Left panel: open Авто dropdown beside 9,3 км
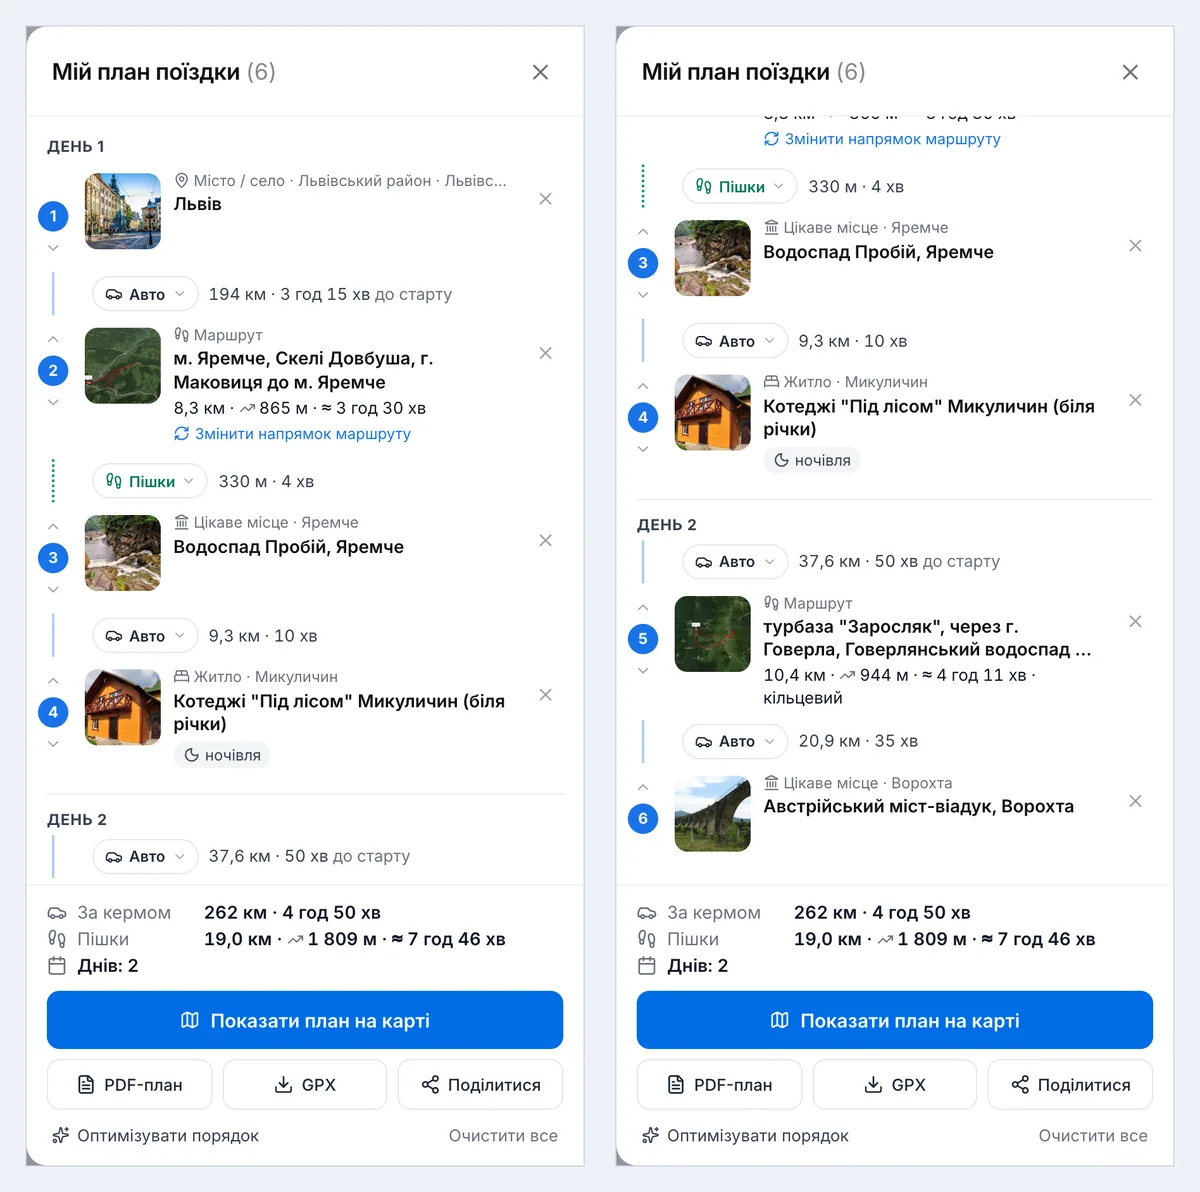 (145, 636)
